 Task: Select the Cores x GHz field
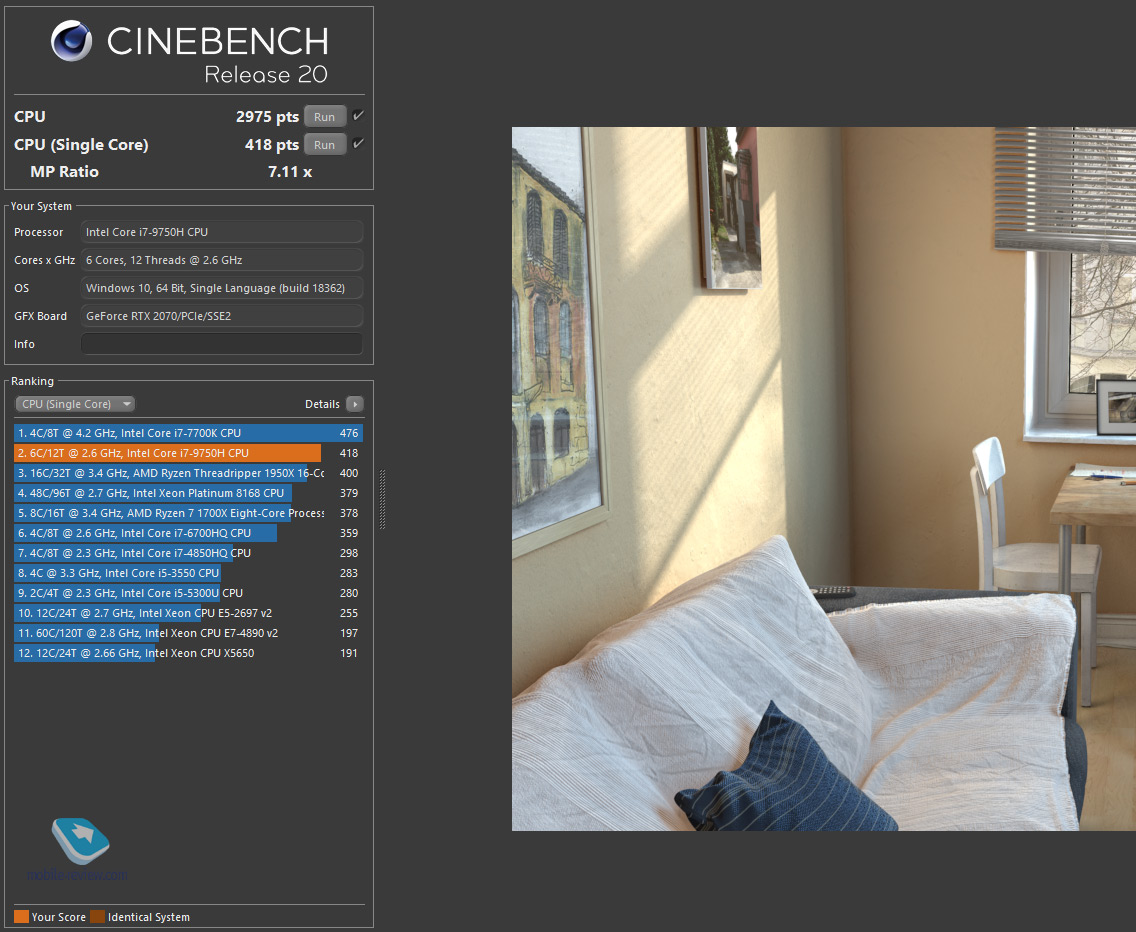(x=222, y=260)
